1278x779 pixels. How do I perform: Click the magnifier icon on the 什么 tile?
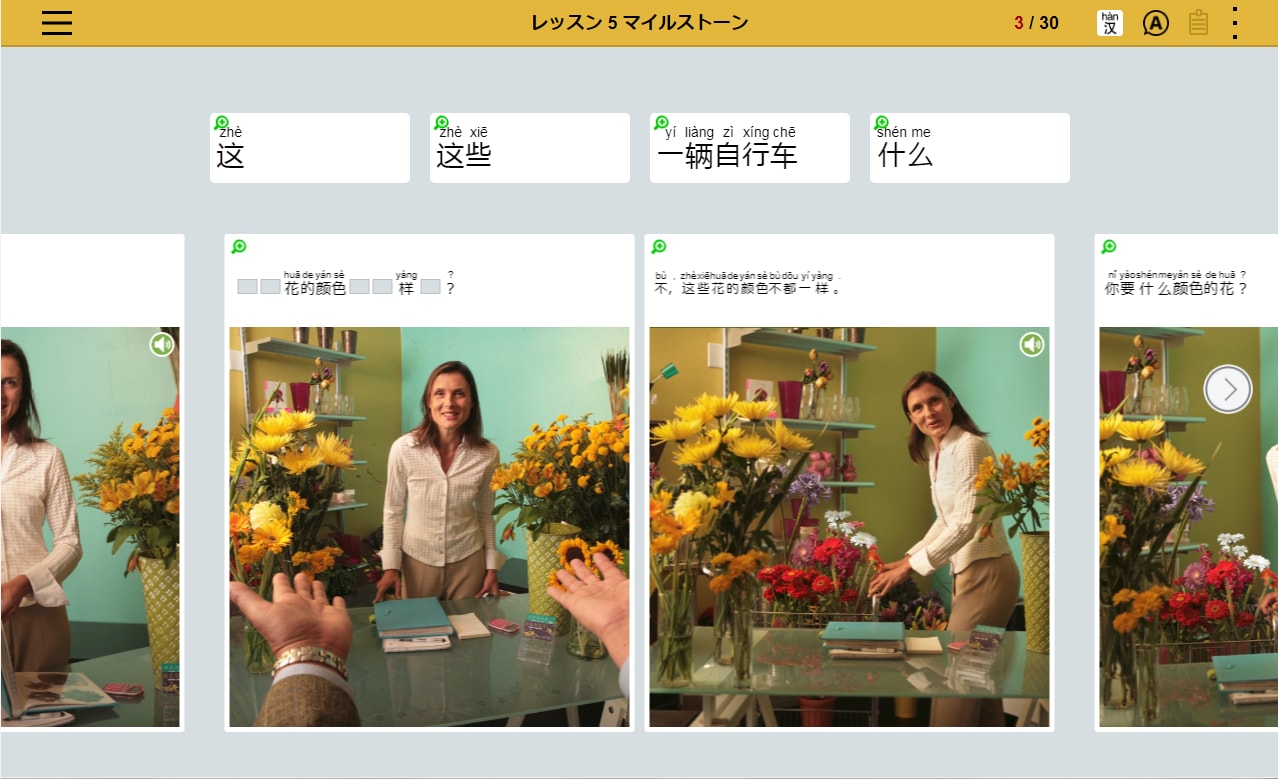click(x=881, y=121)
